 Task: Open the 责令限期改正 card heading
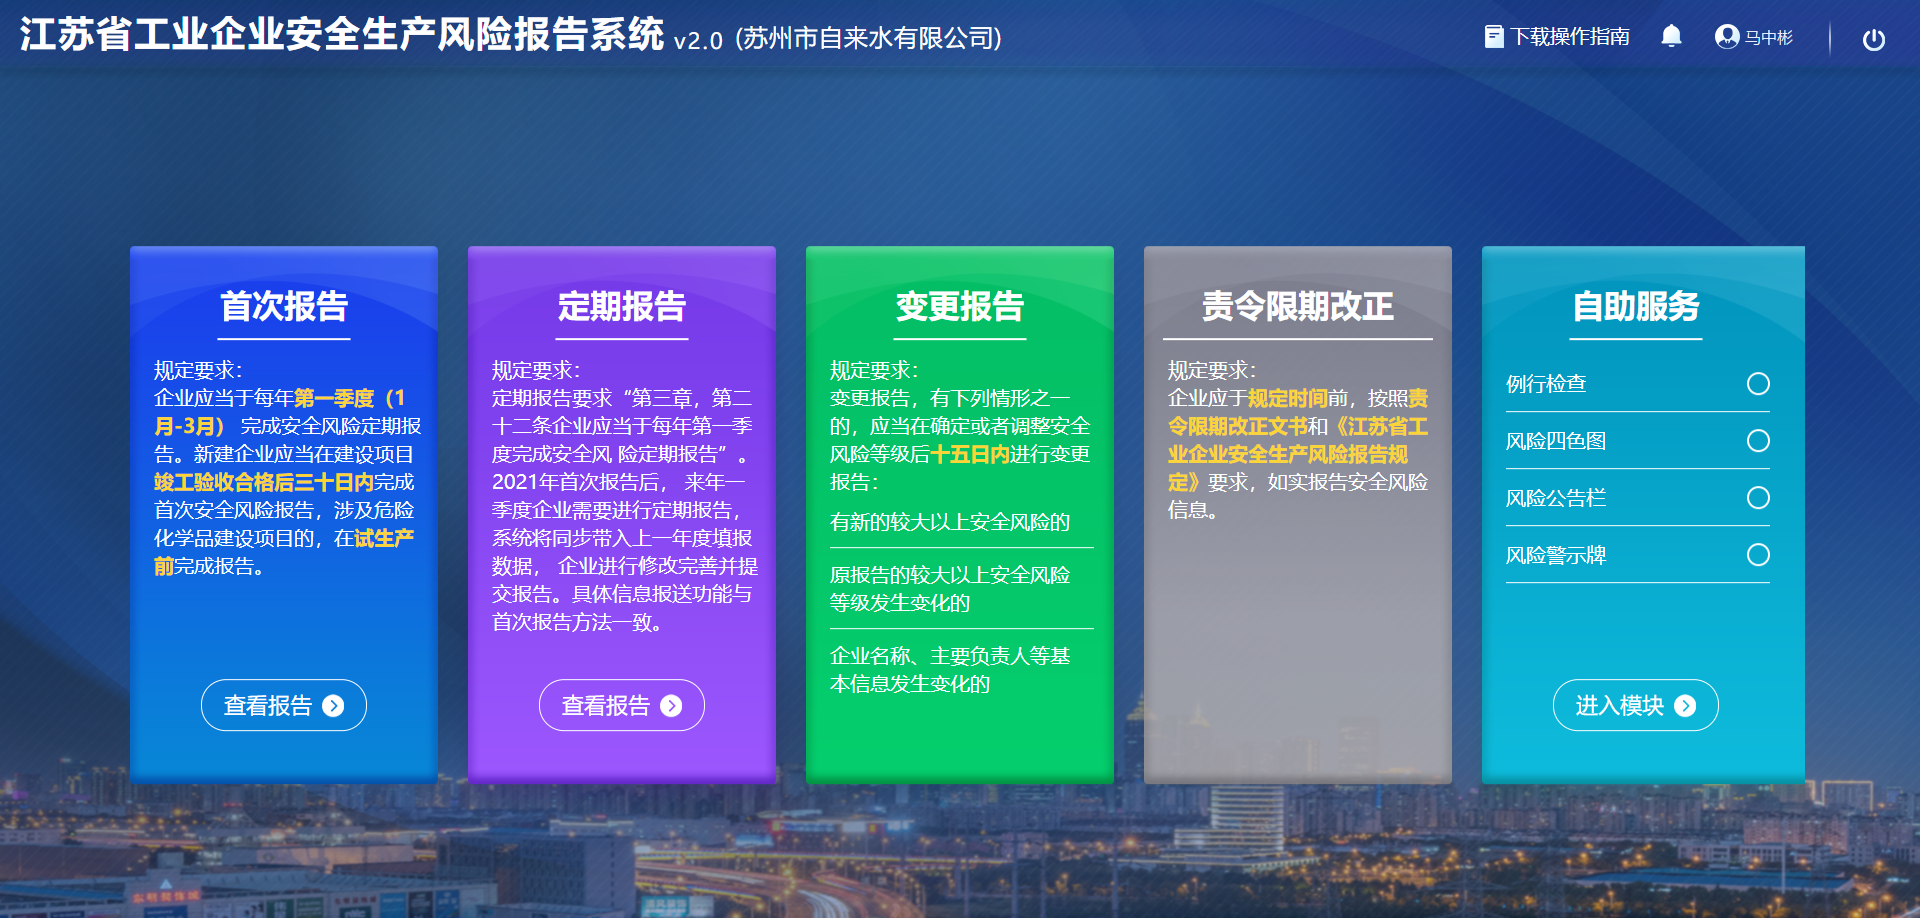[1297, 306]
